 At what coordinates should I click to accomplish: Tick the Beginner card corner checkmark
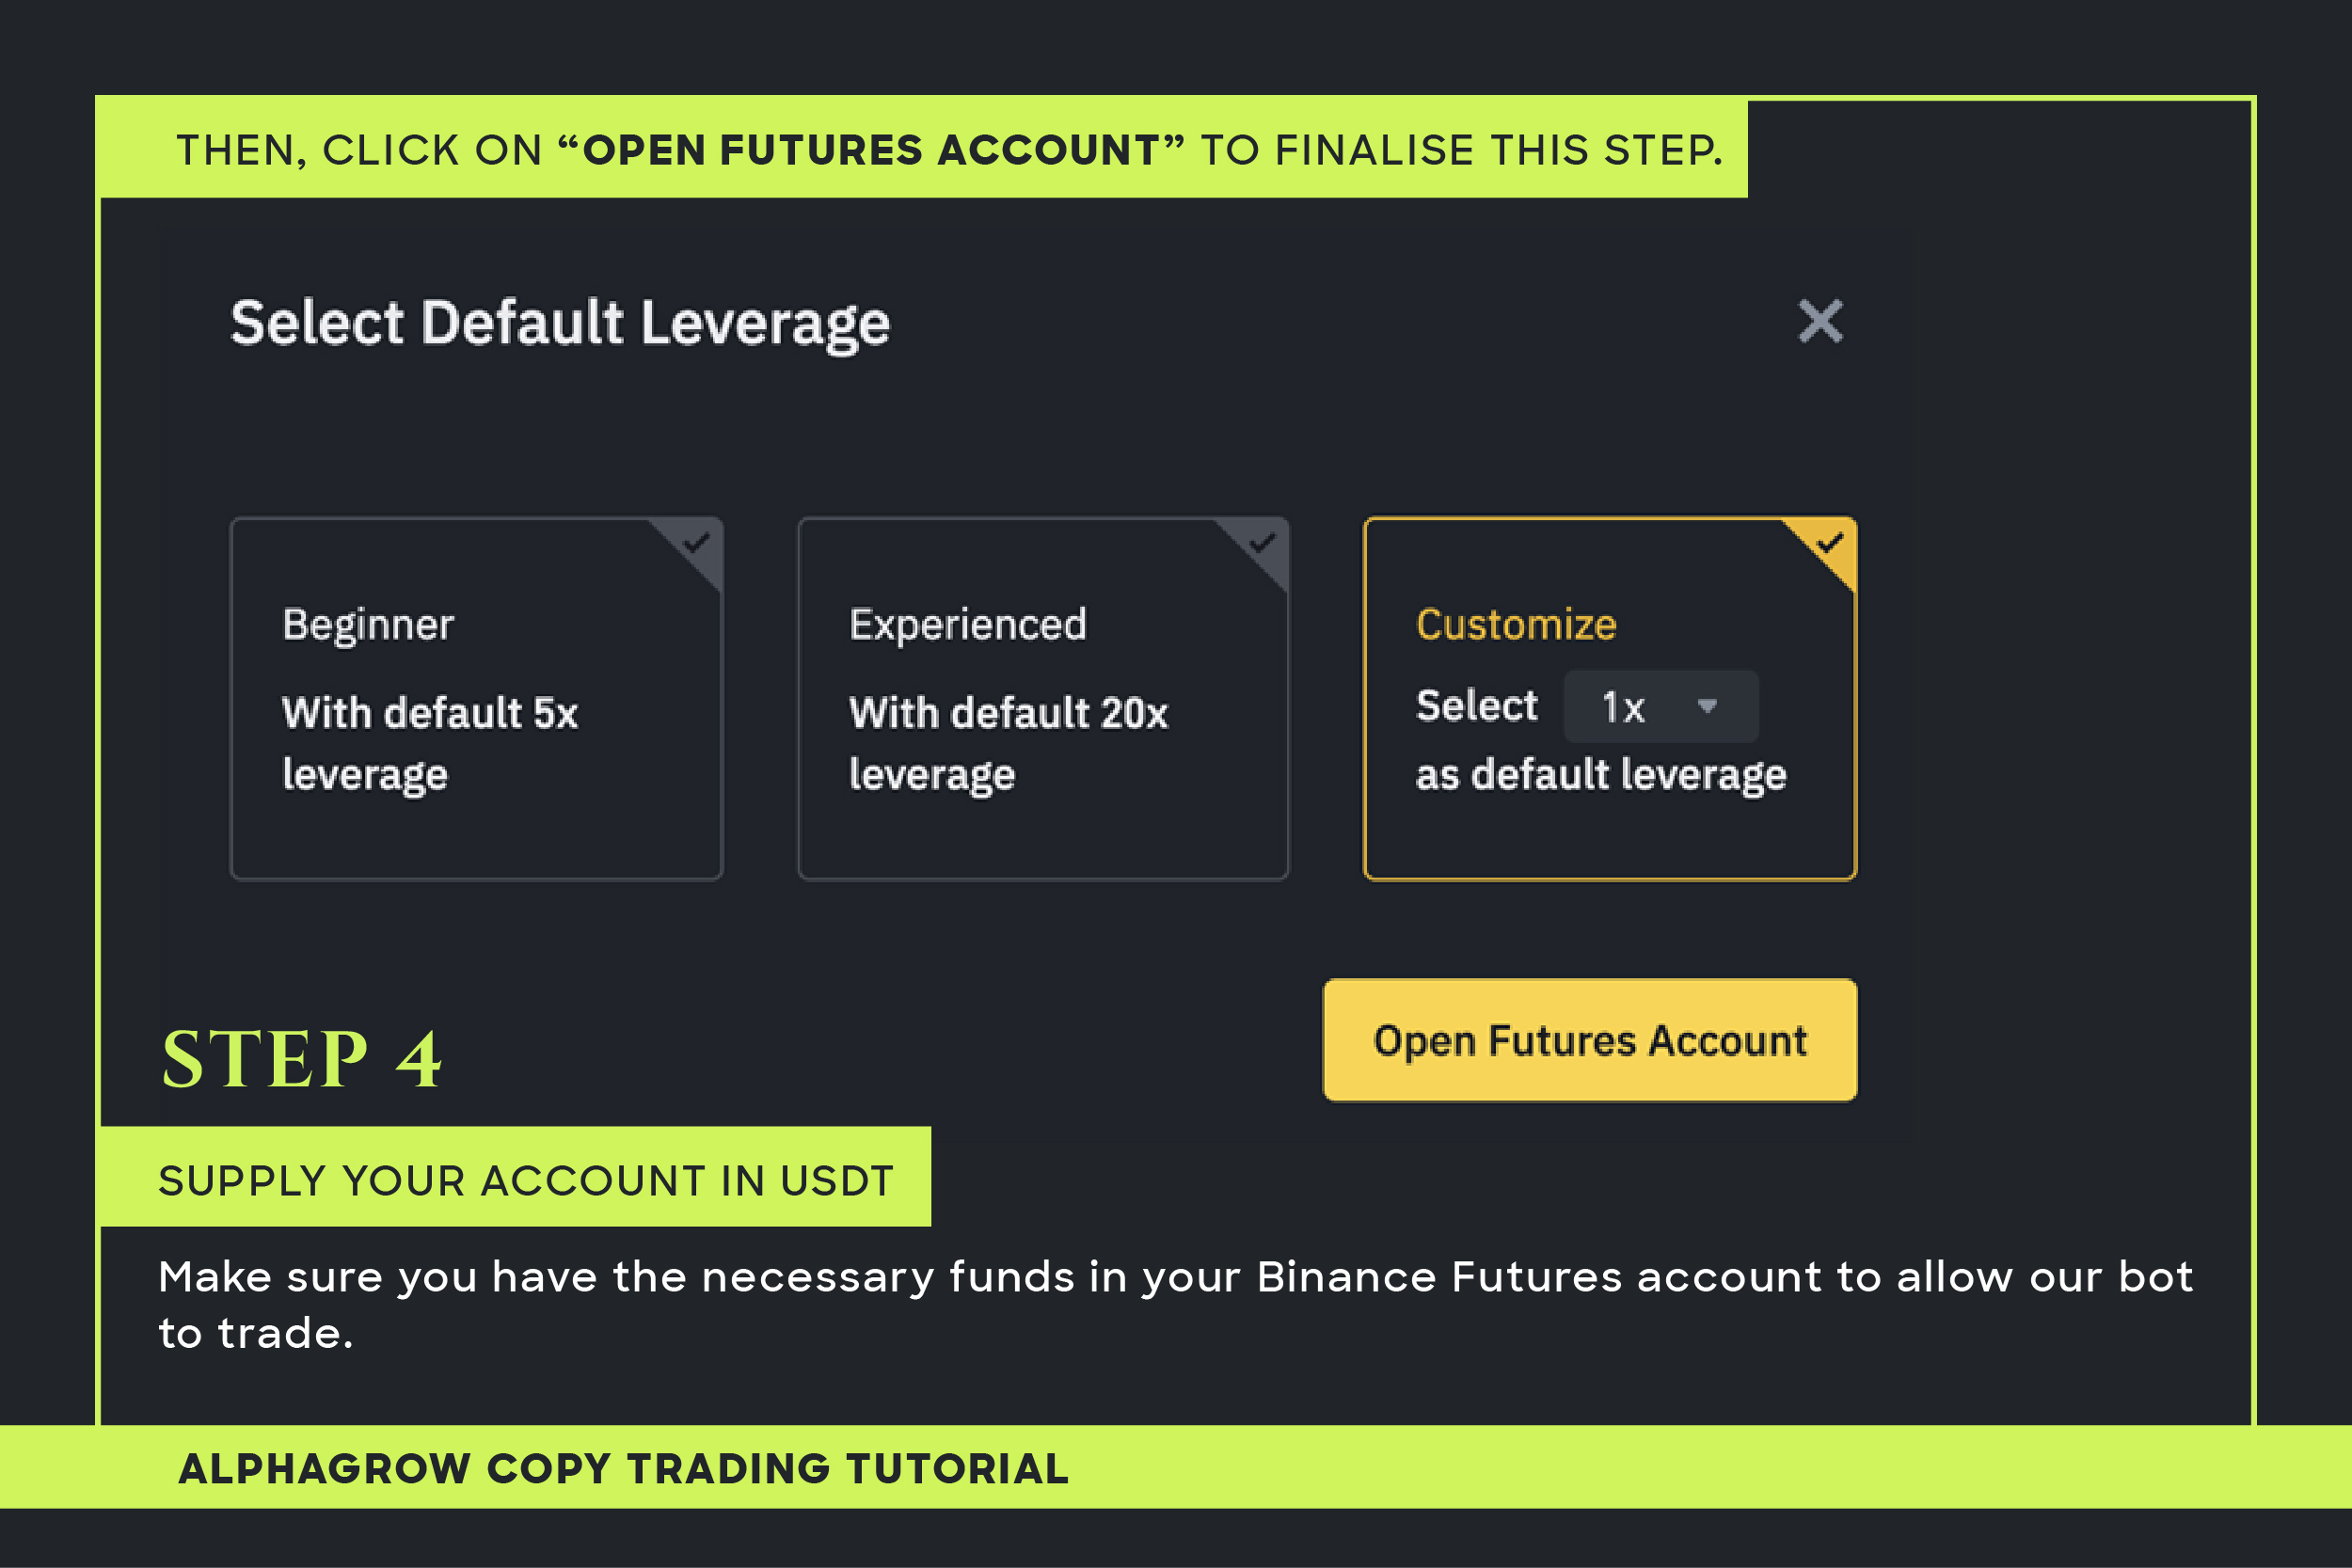[x=696, y=543]
